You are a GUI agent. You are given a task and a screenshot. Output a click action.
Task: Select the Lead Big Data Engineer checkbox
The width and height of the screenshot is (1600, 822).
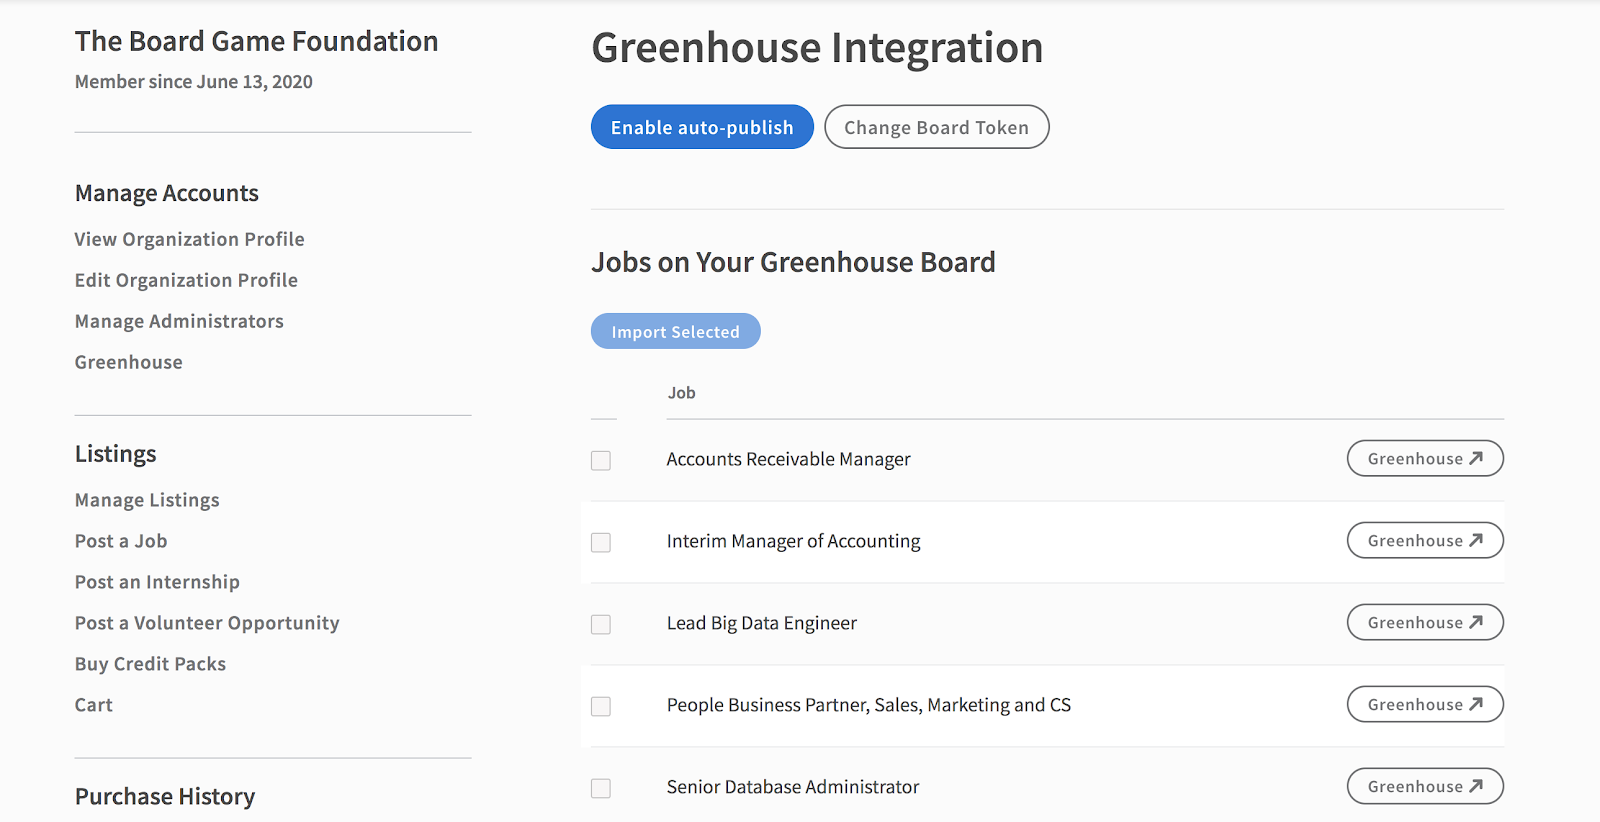(601, 624)
